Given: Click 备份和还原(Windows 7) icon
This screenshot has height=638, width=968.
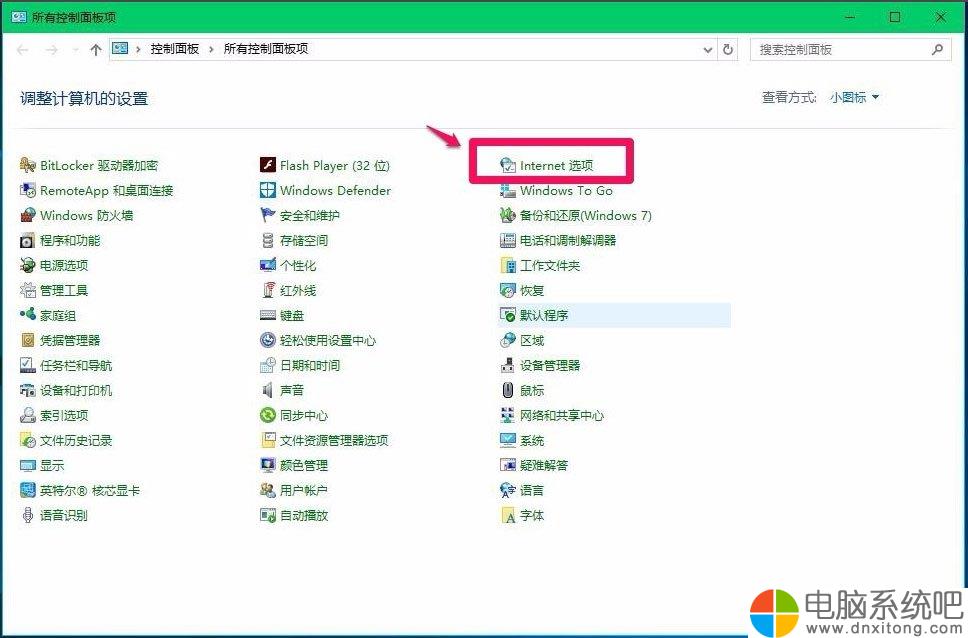Looking at the screenshot, I should point(507,216).
